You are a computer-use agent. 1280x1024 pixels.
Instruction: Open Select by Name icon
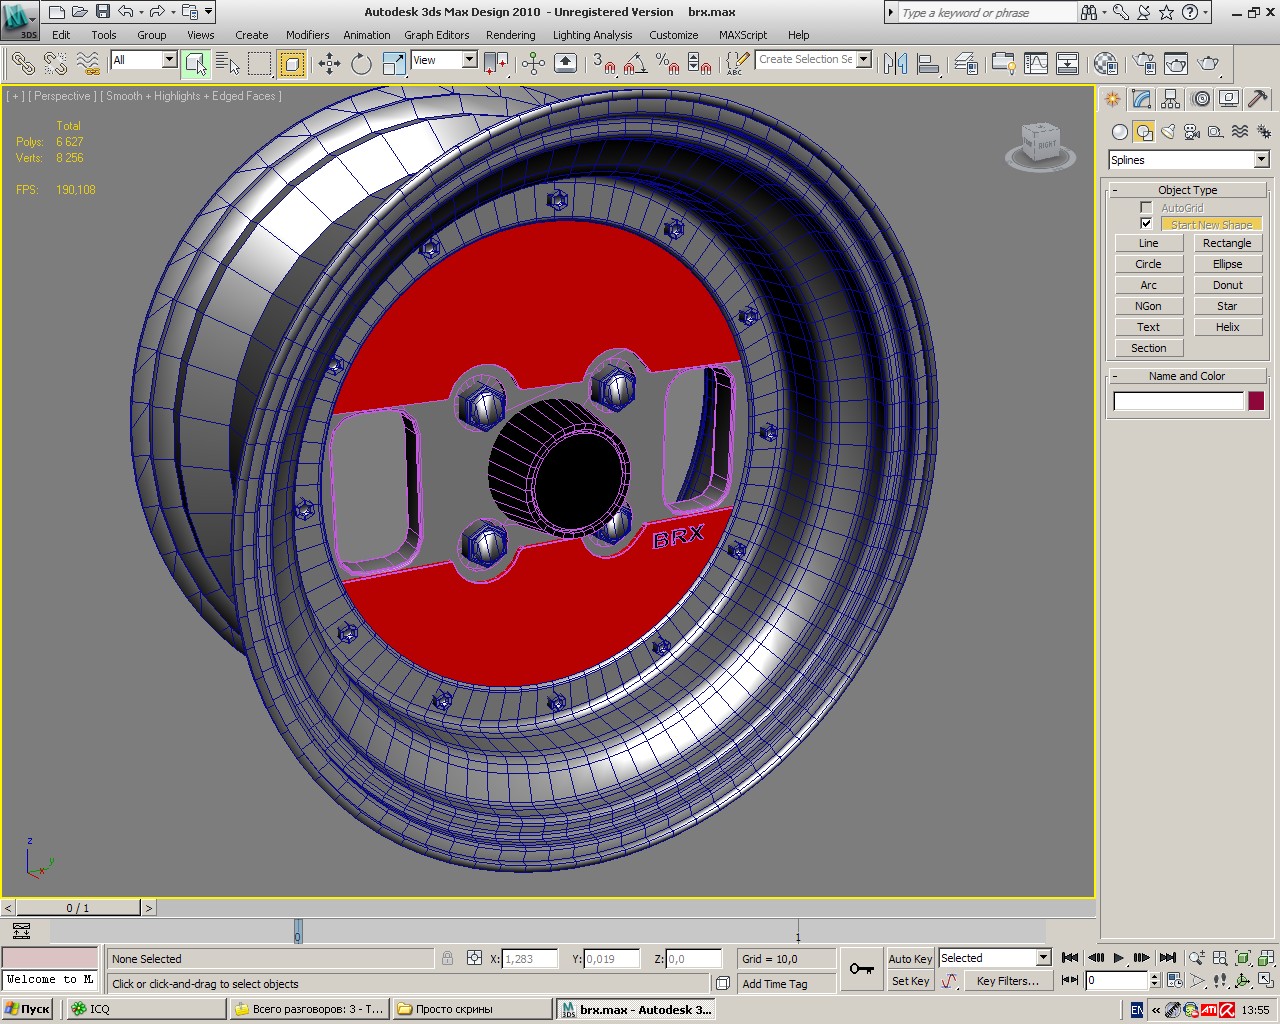(x=228, y=63)
